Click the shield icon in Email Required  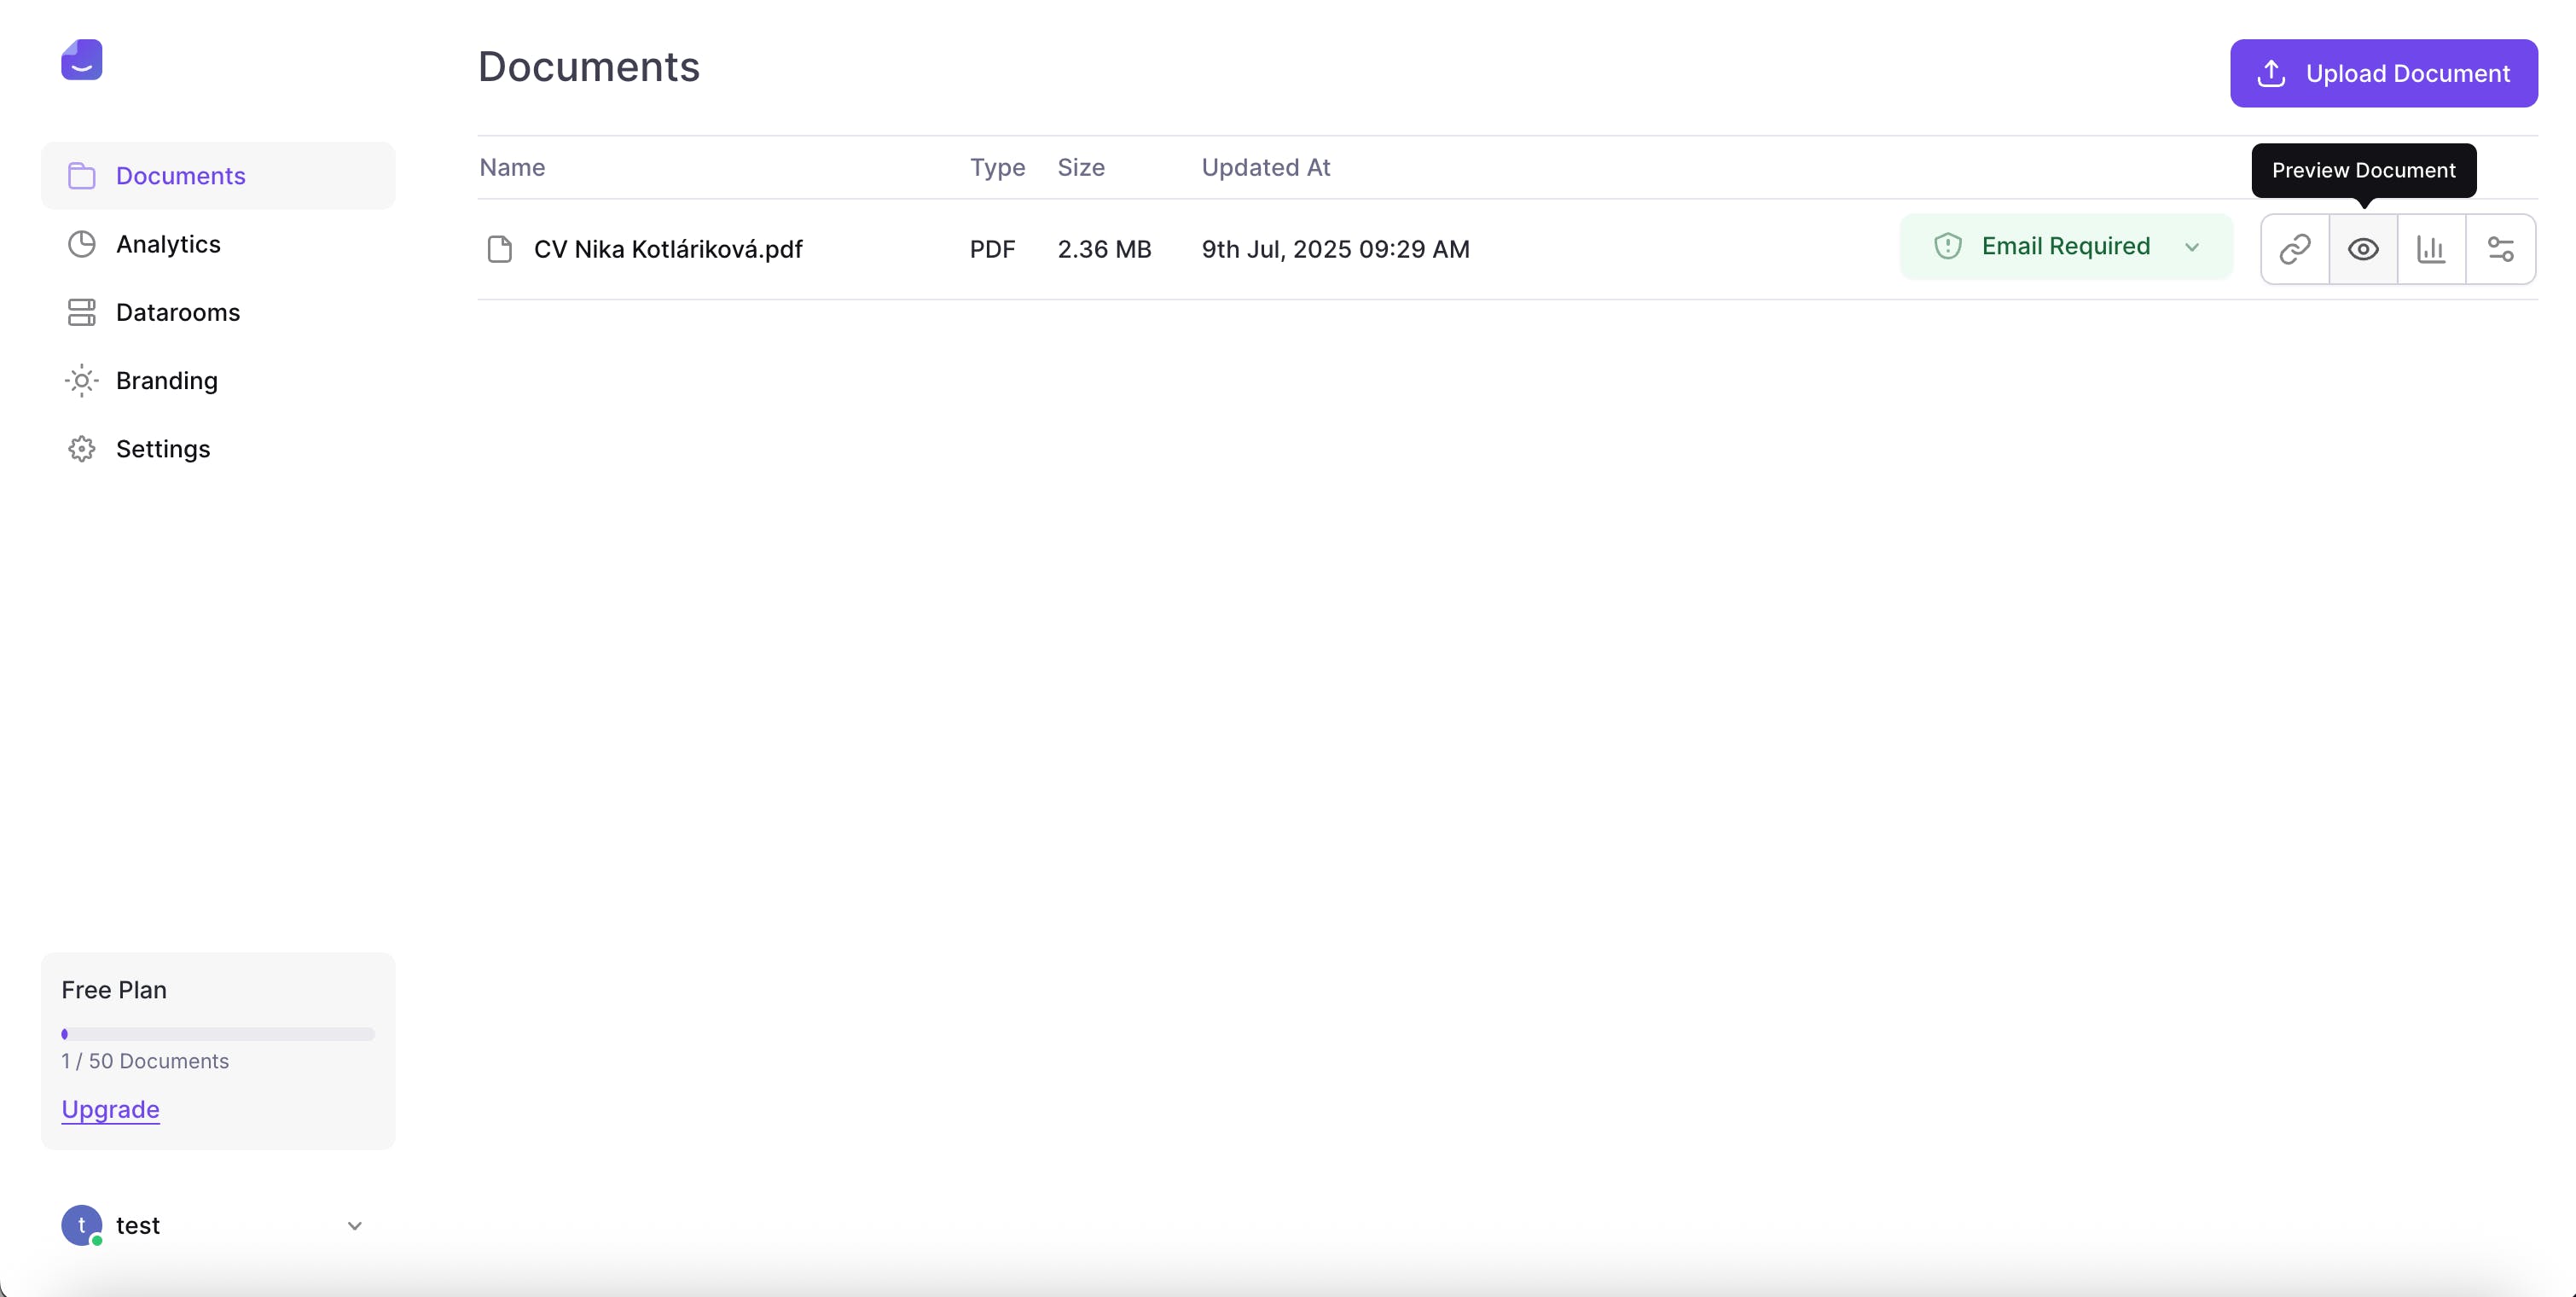[1947, 246]
